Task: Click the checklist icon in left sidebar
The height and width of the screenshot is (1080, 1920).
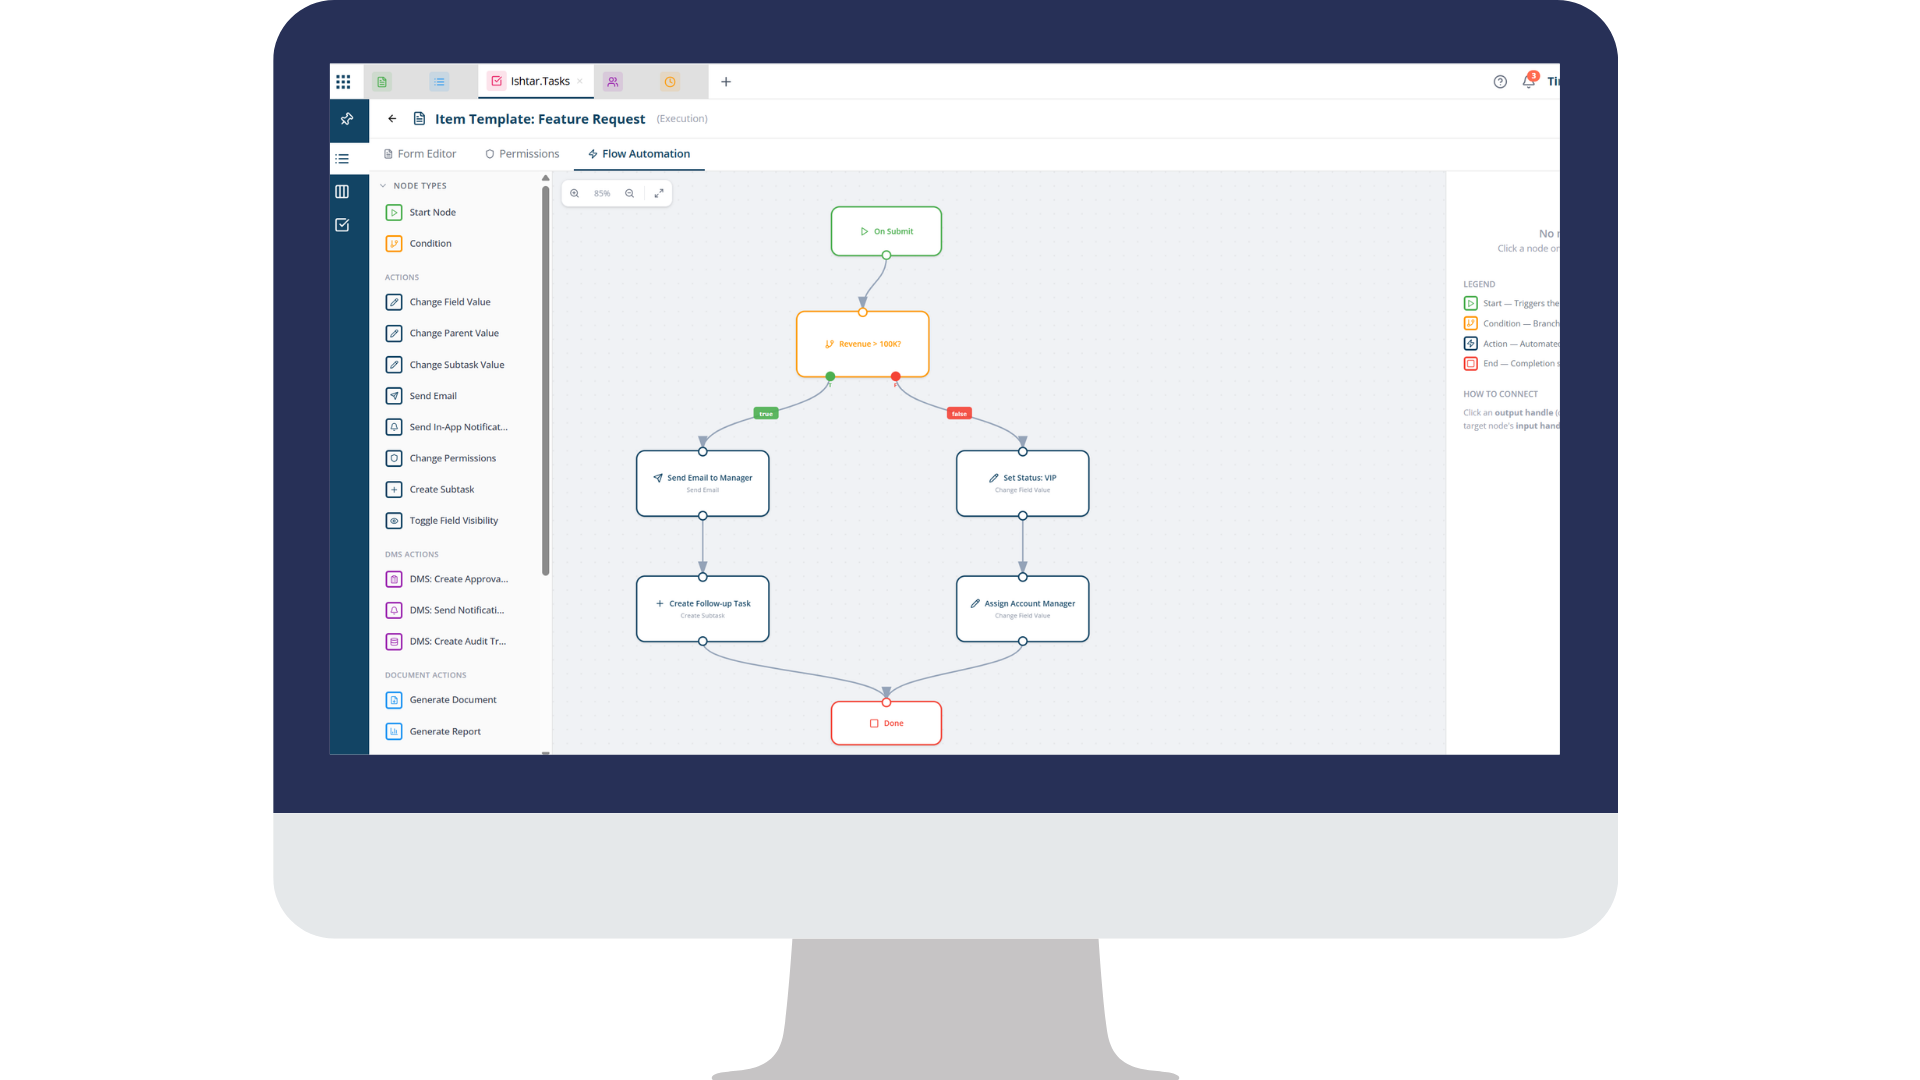Action: tap(342, 225)
